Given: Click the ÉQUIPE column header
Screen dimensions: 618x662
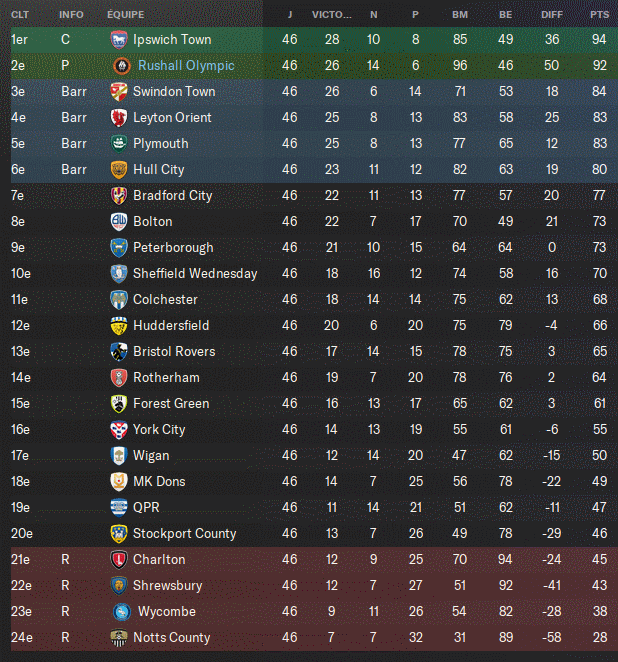Looking at the screenshot, I should pyautogui.click(x=125, y=15).
